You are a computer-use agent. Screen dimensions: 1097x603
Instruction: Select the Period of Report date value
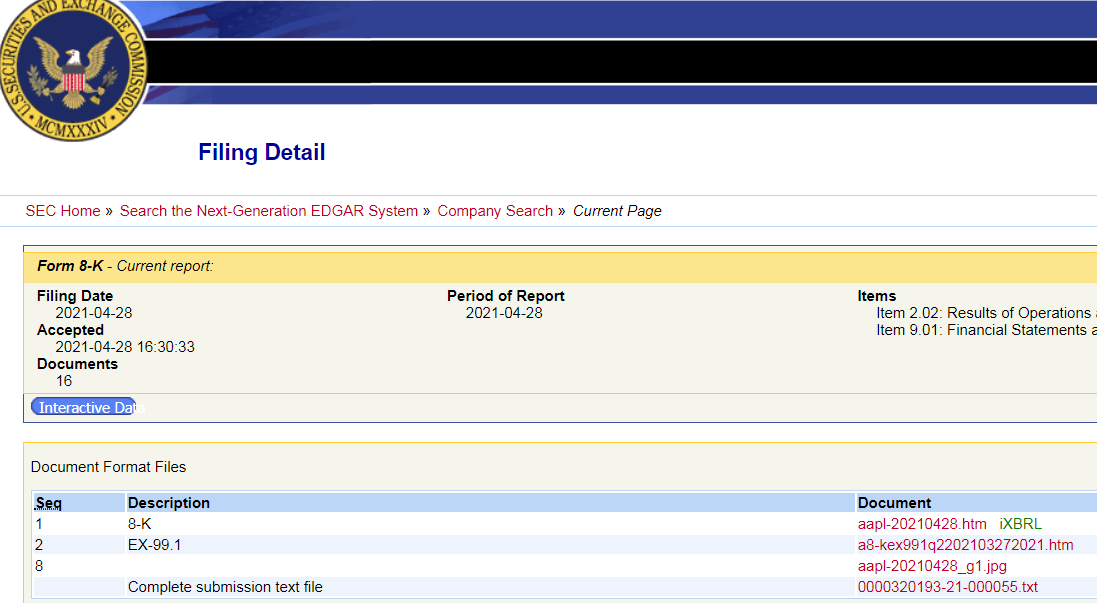coord(504,313)
